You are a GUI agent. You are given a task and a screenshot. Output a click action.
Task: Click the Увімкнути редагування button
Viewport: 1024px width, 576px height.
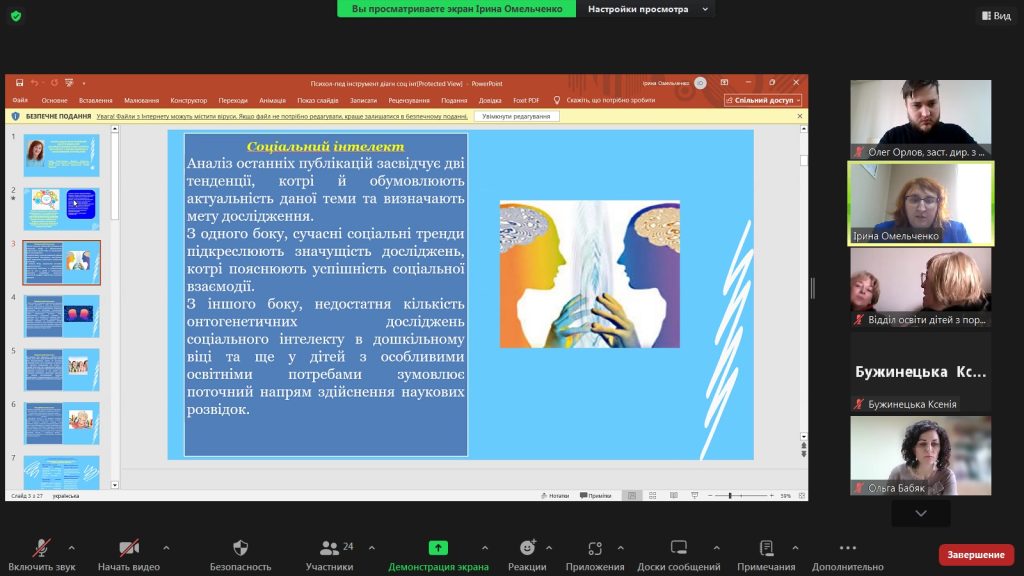[x=516, y=116]
